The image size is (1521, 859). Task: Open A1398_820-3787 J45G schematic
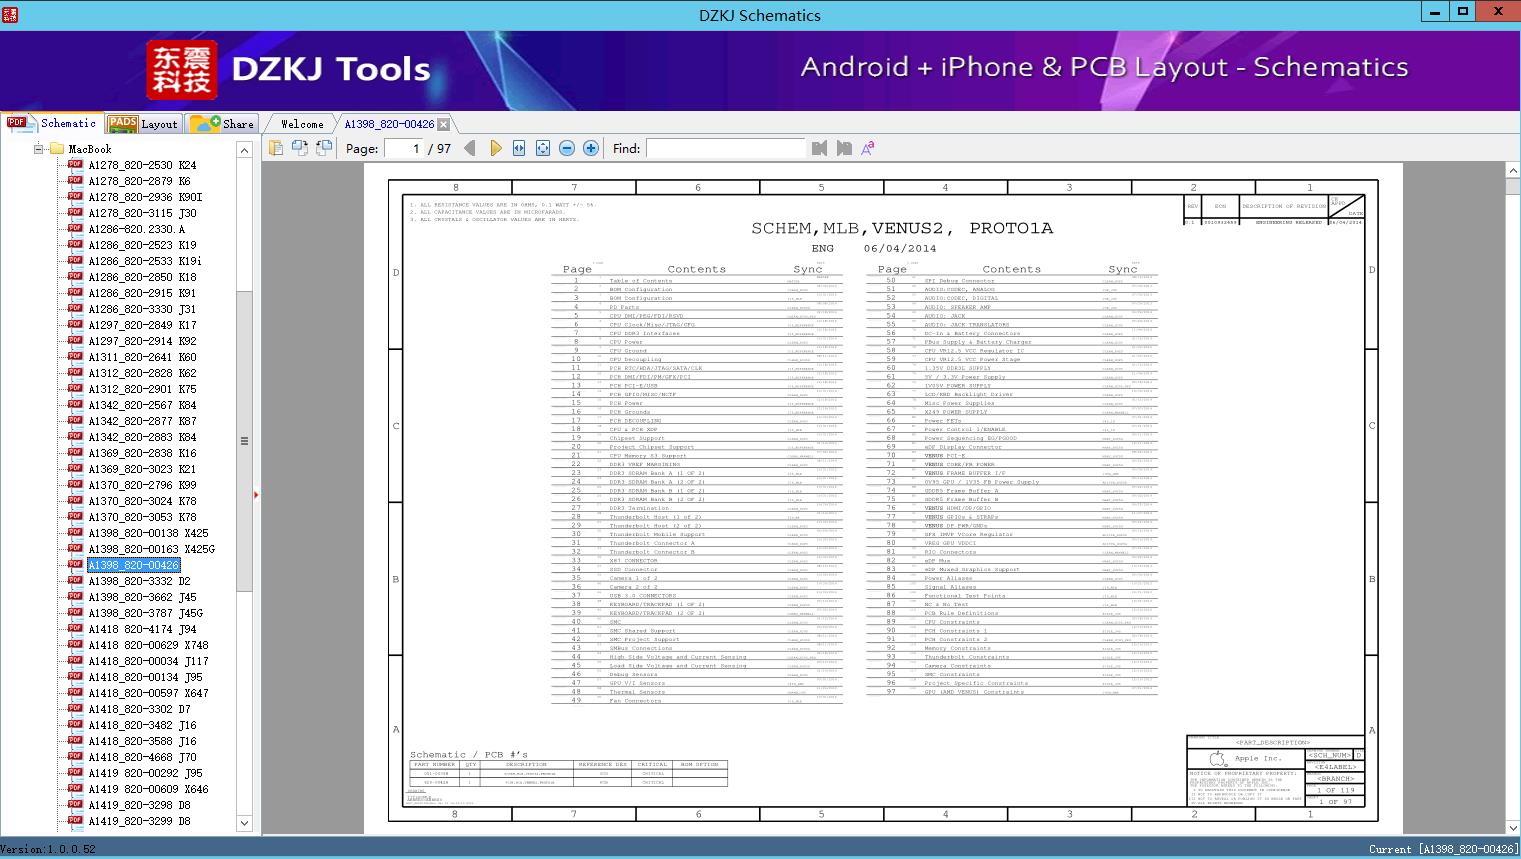pos(145,613)
